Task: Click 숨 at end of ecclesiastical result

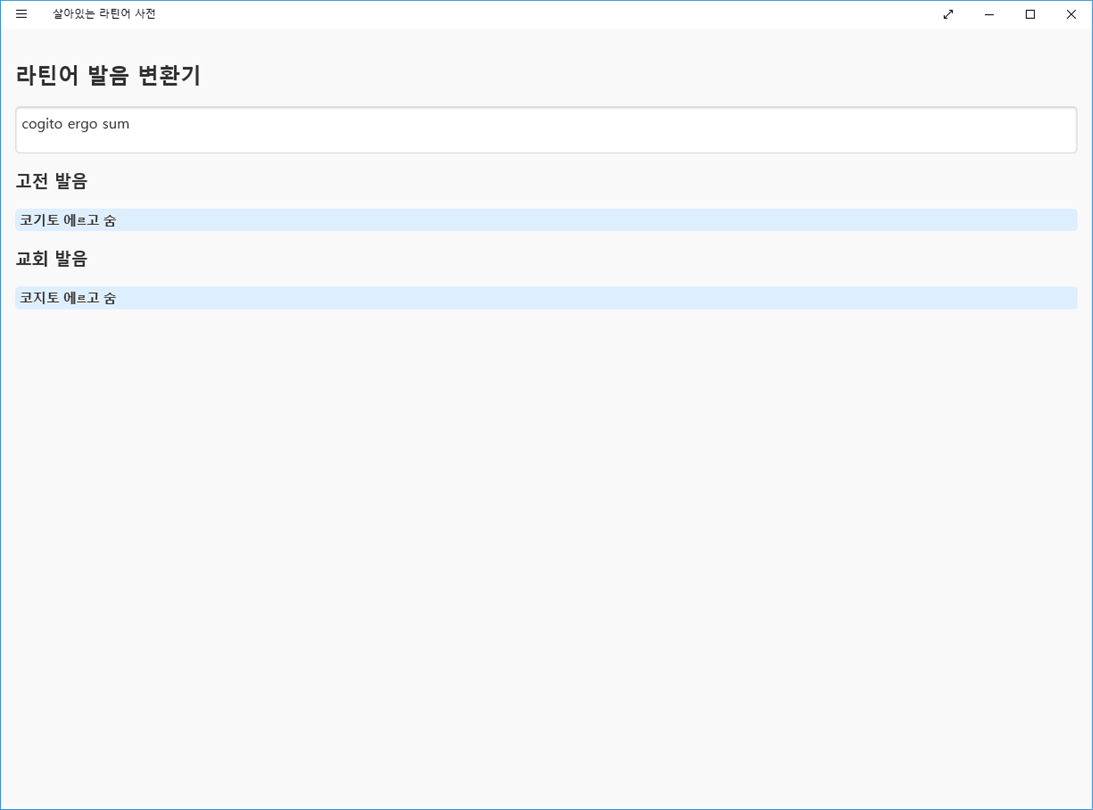Action: (109, 298)
